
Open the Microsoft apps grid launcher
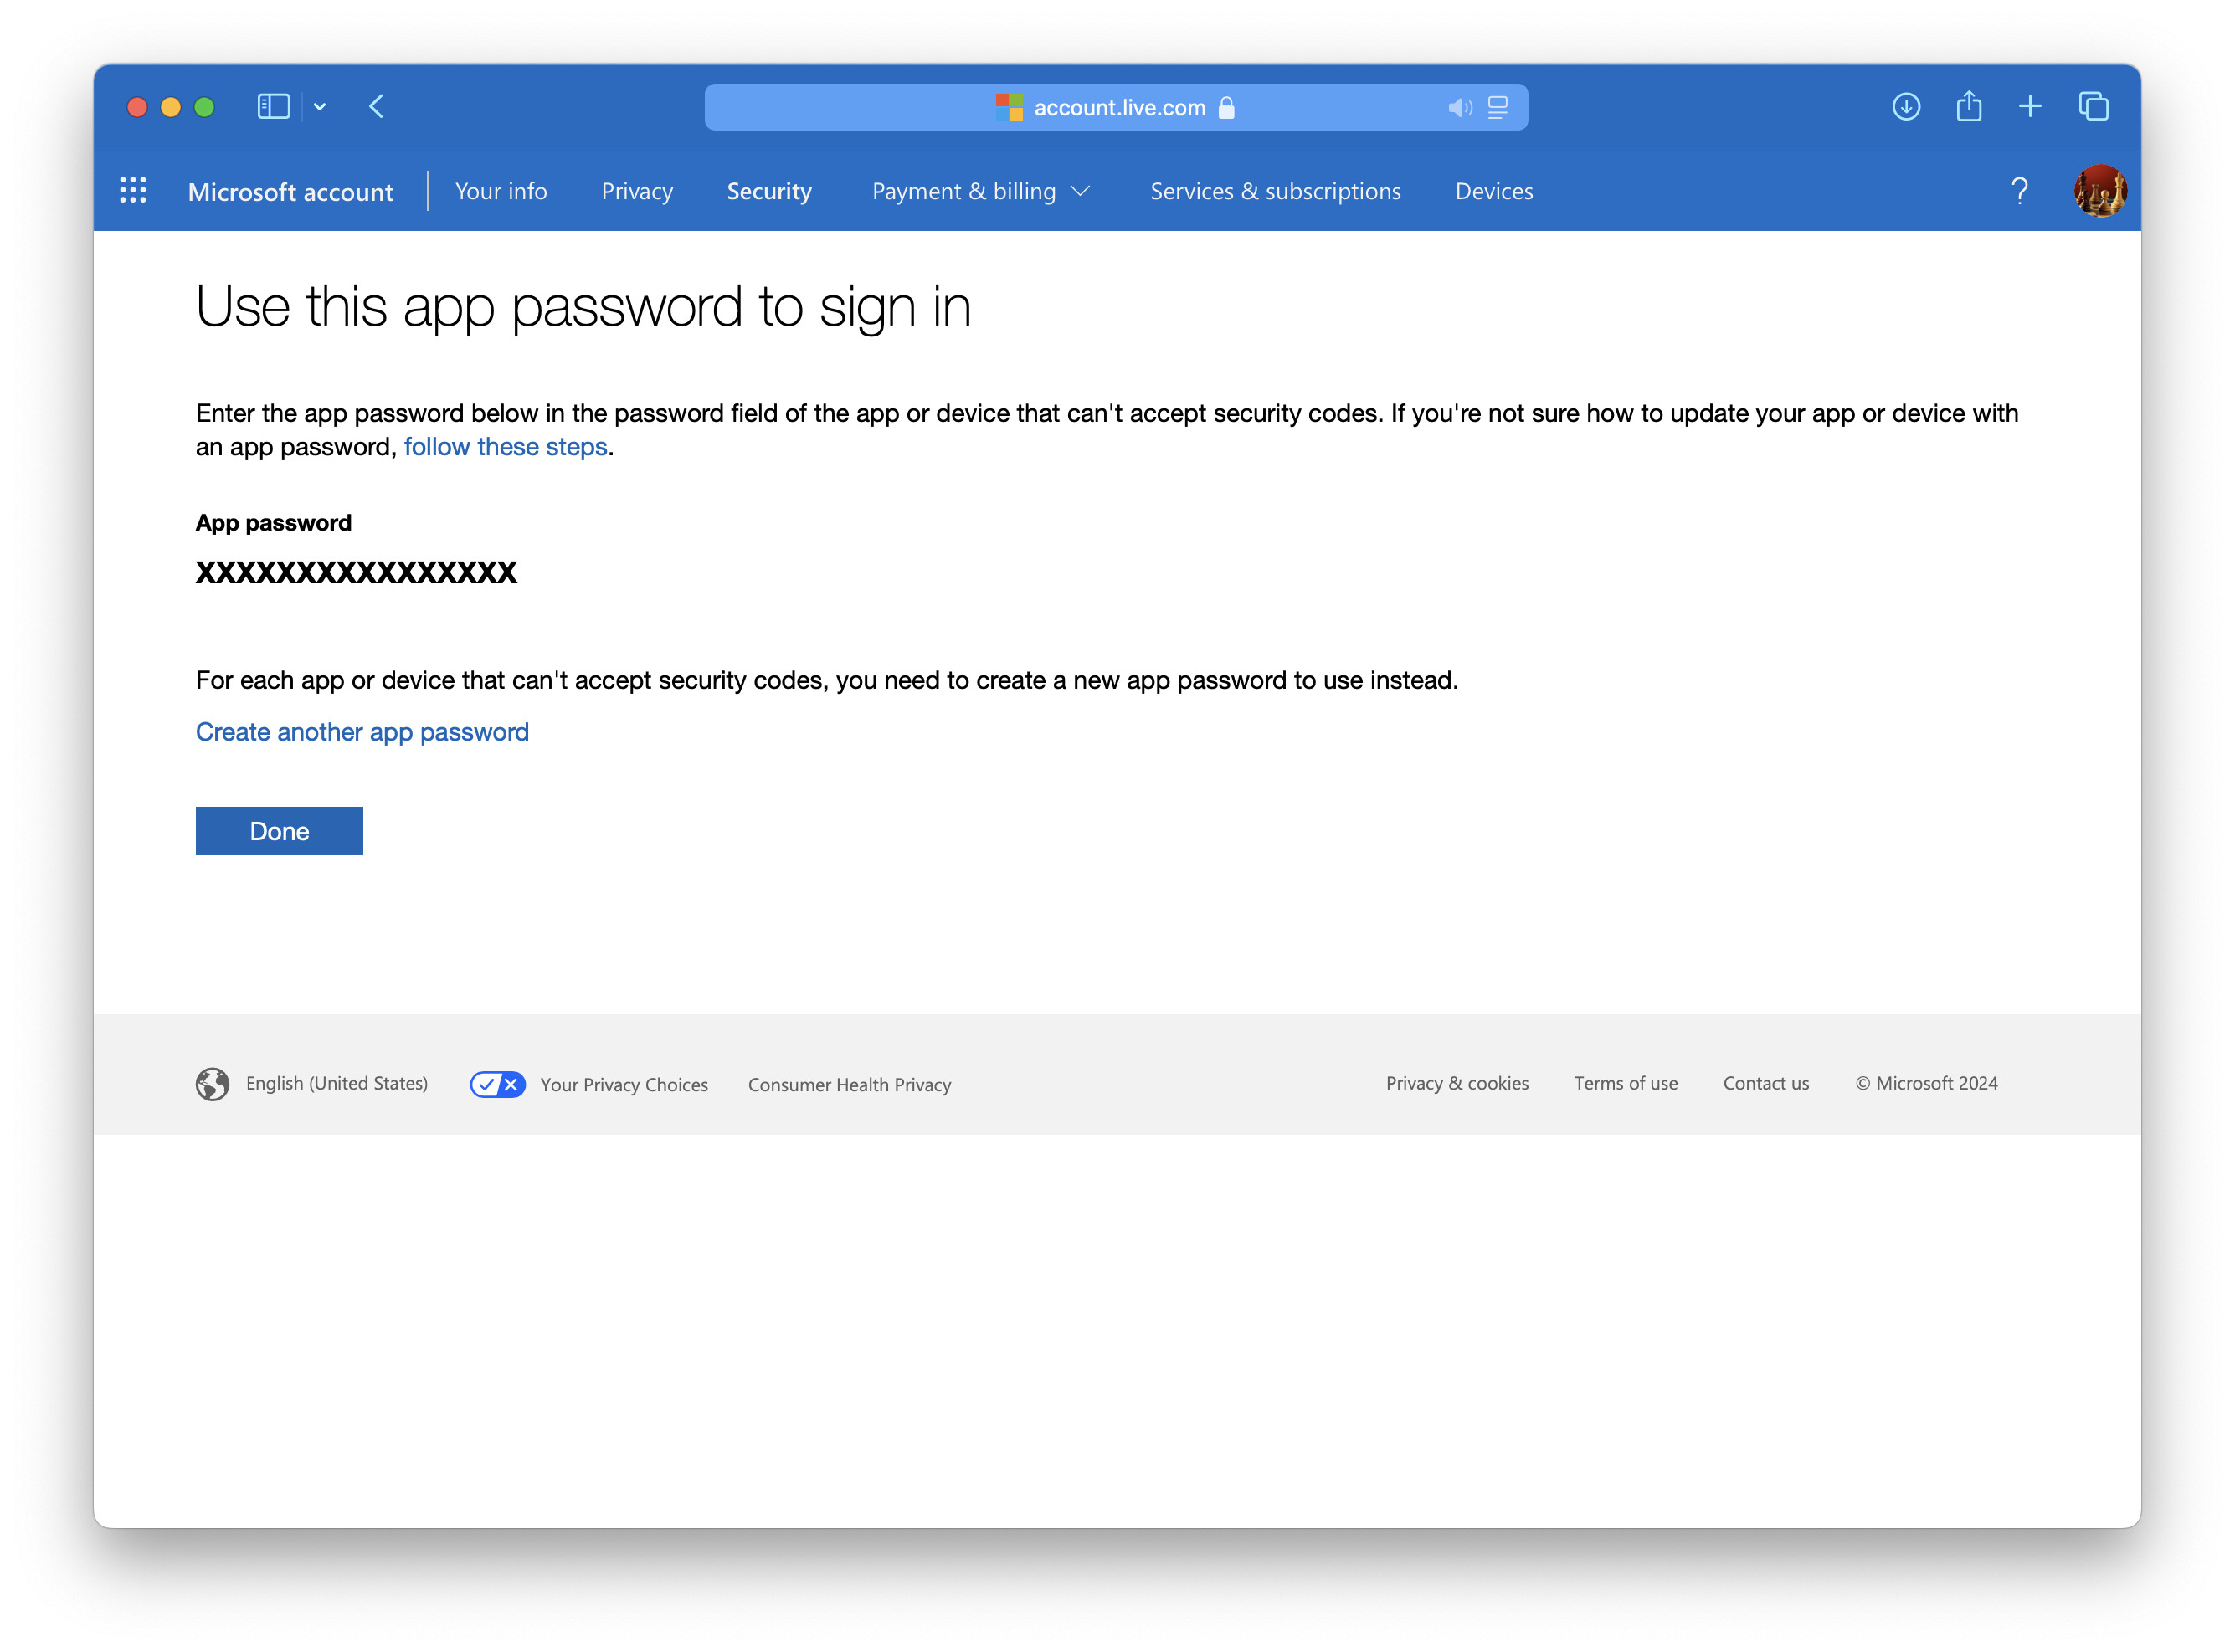[x=133, y=190]
